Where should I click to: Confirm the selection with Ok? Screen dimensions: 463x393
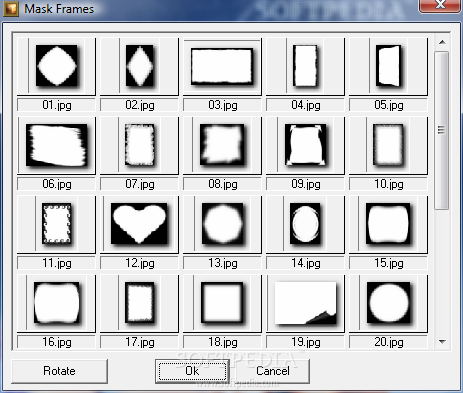coord(192,371)
